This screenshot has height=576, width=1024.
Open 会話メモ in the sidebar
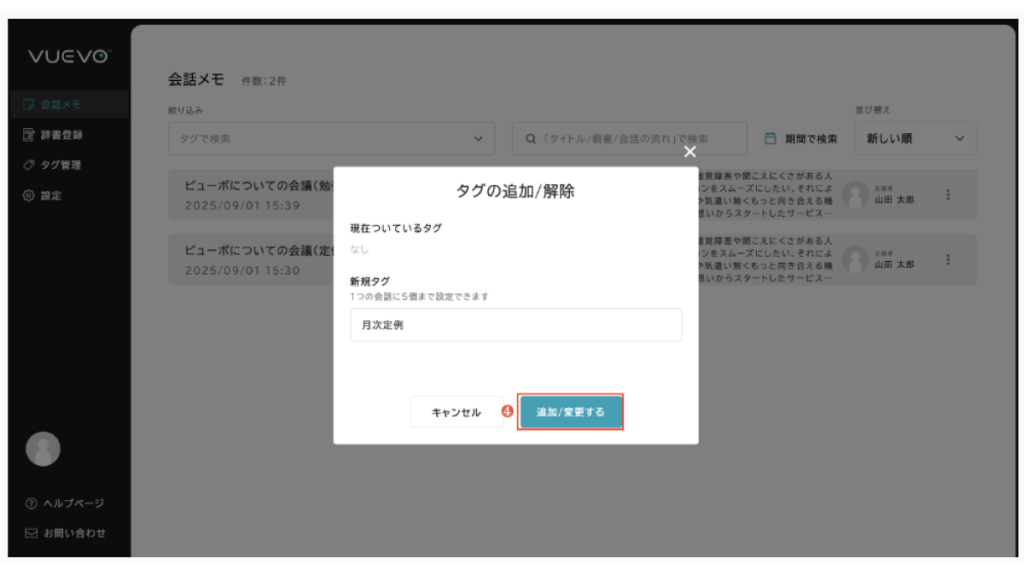point(60,104)
